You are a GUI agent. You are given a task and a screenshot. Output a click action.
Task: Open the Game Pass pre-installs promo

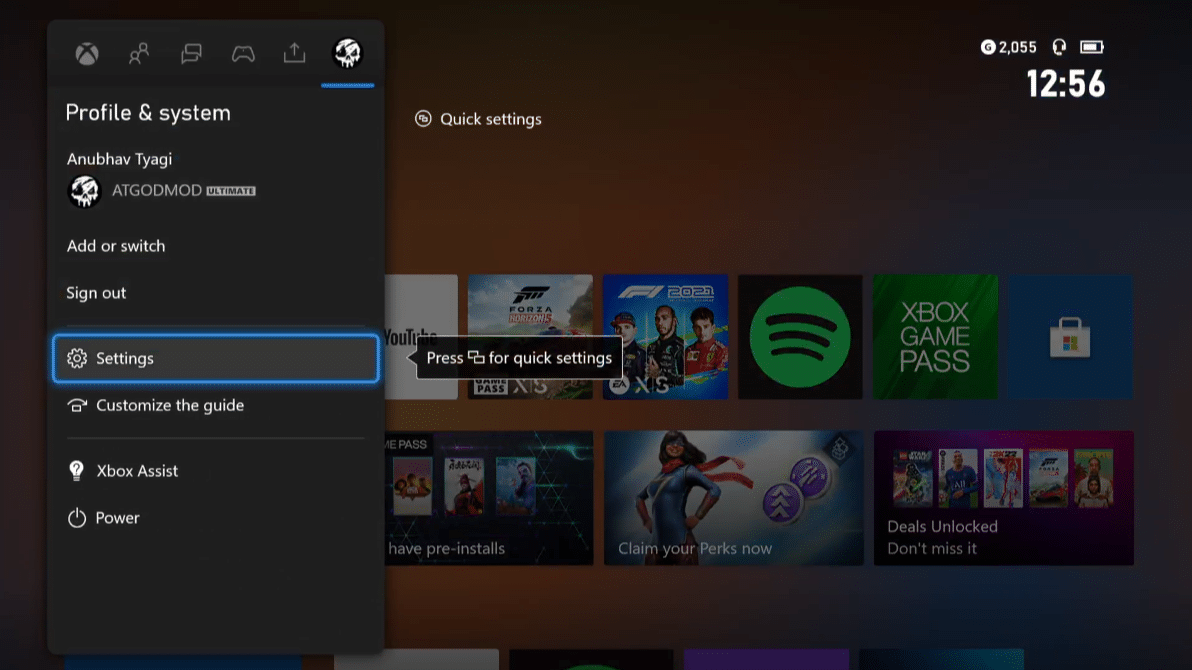[489, 498]
